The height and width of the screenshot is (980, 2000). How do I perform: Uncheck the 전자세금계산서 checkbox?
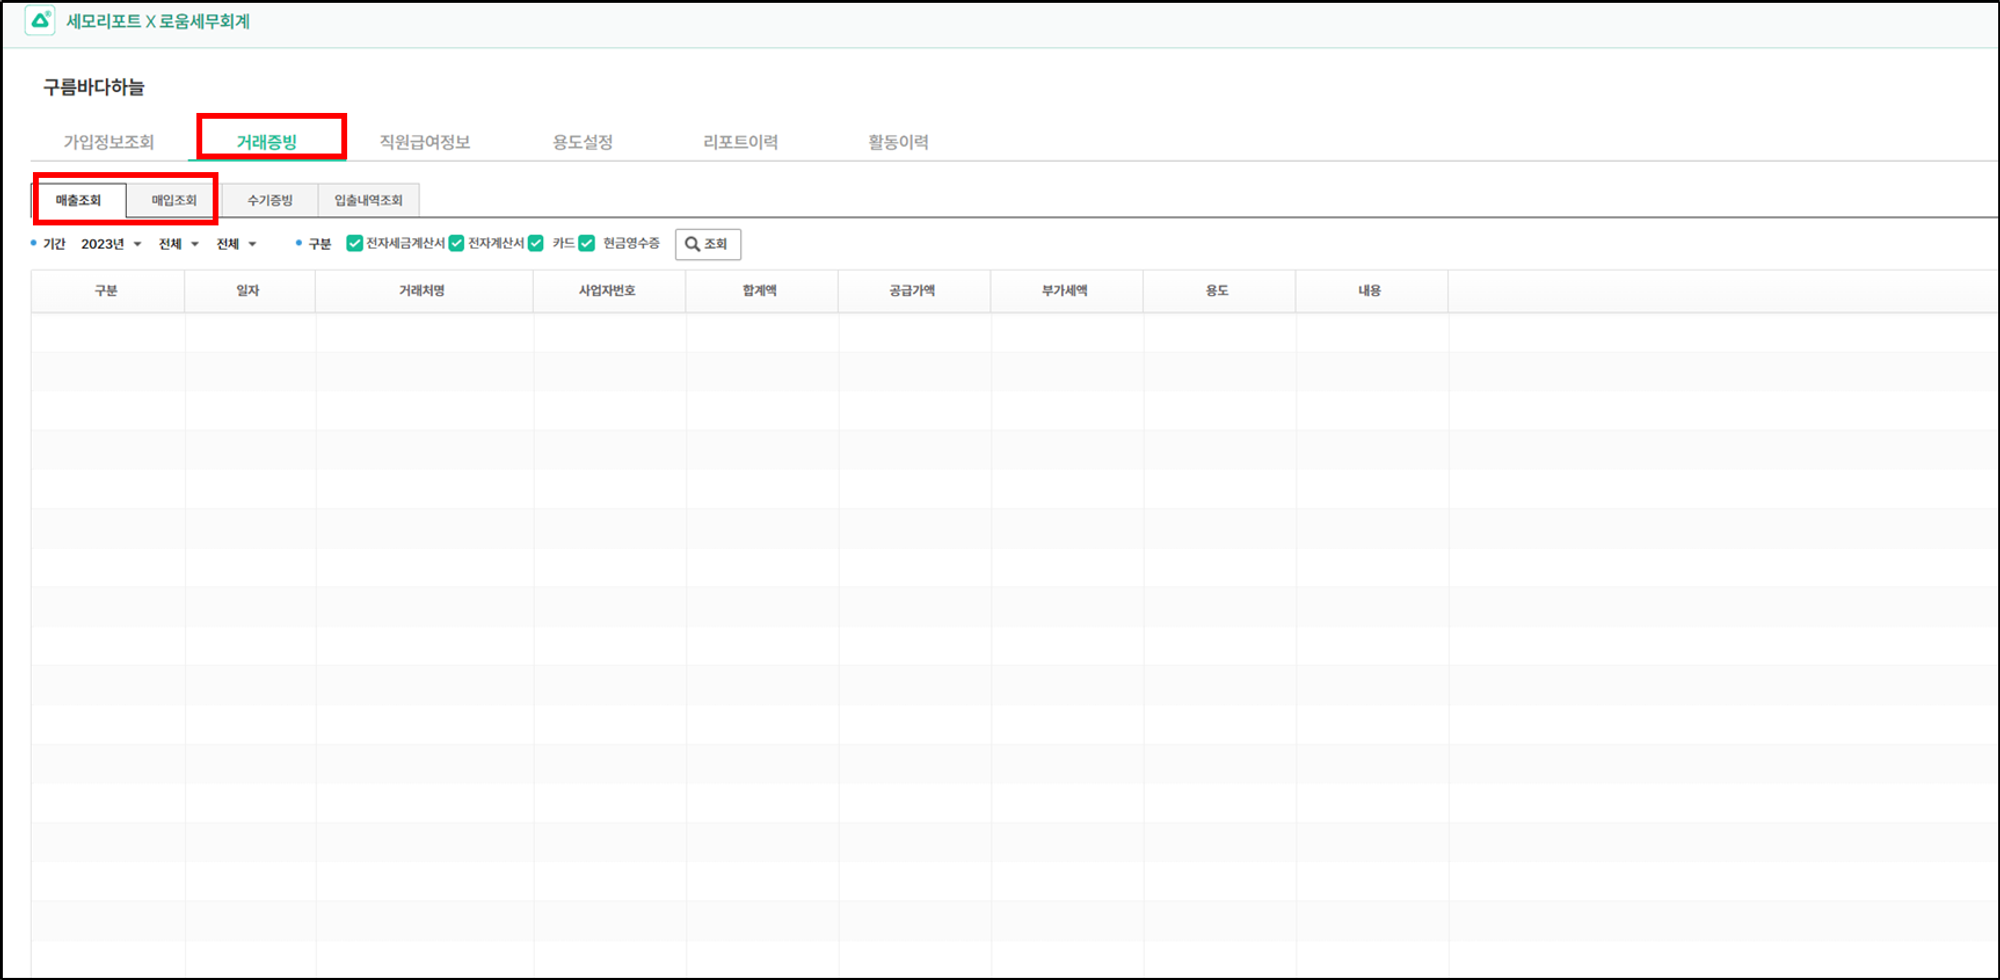[x=354, y=243]
